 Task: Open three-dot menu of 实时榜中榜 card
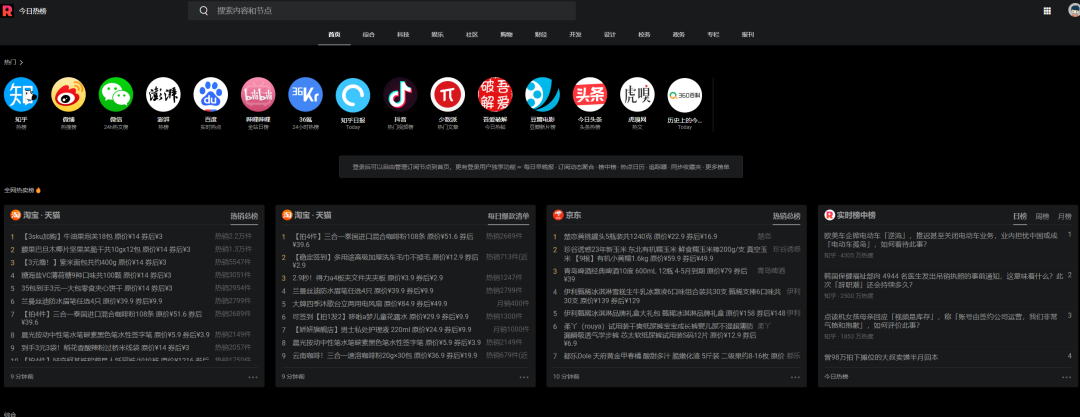1067,377
